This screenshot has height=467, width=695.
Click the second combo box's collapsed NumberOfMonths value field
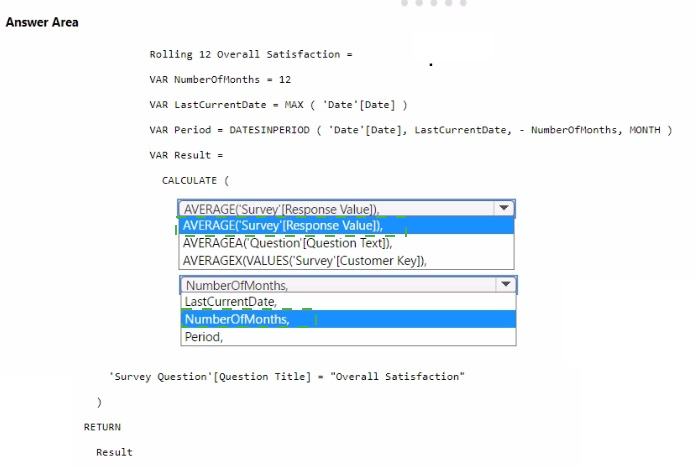335,285
